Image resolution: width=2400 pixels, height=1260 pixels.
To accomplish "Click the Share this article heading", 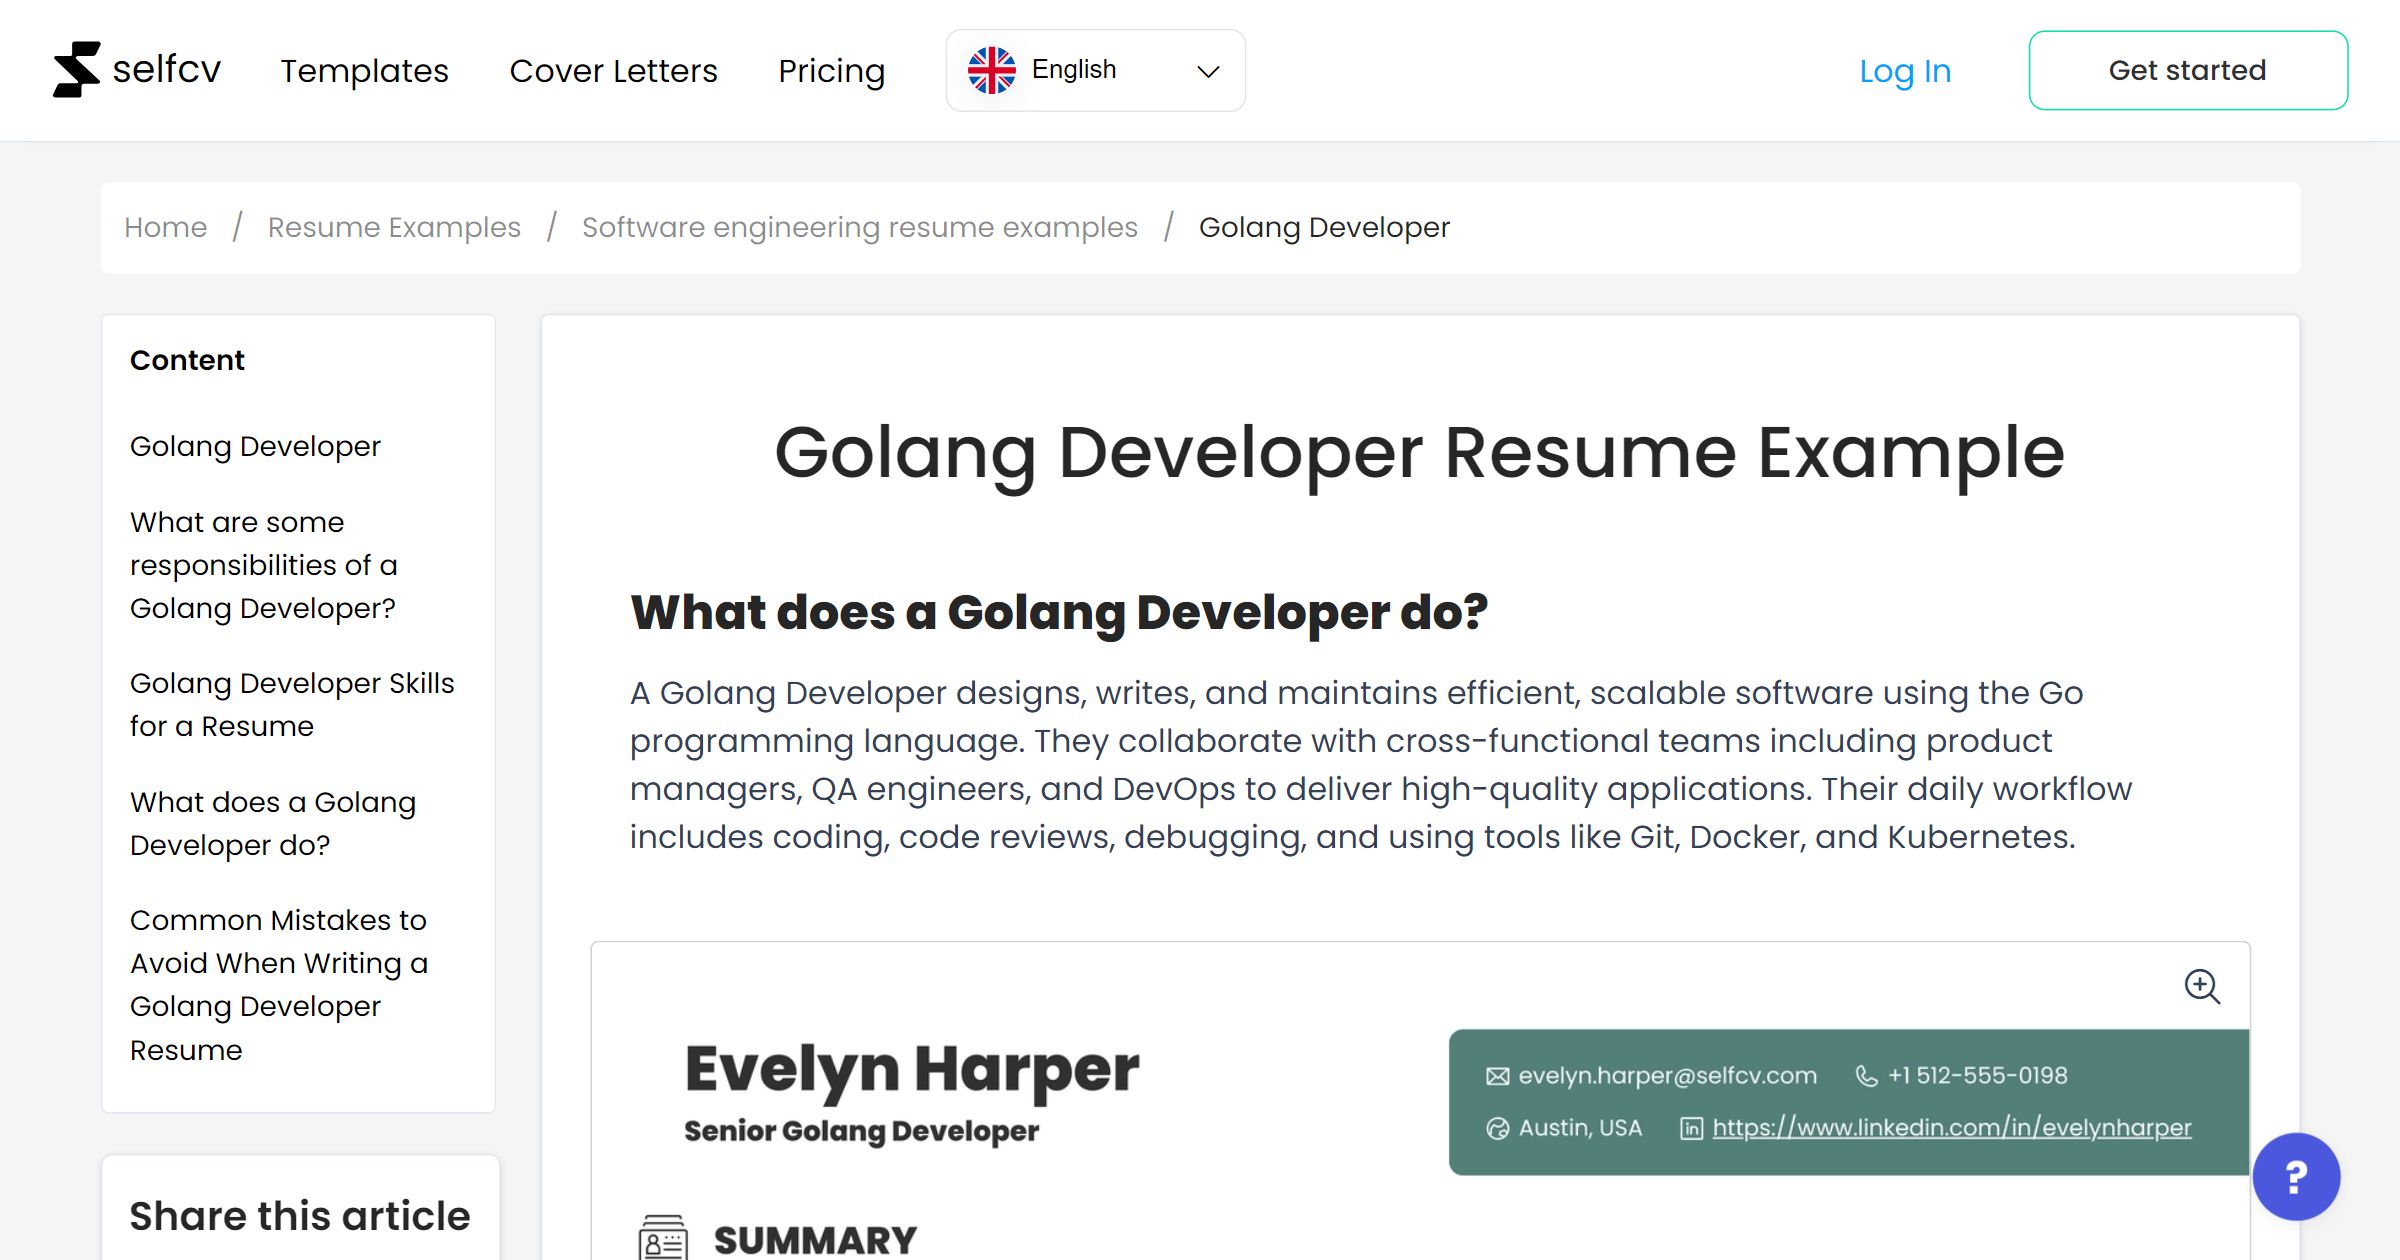I will tap(300, 1216).
